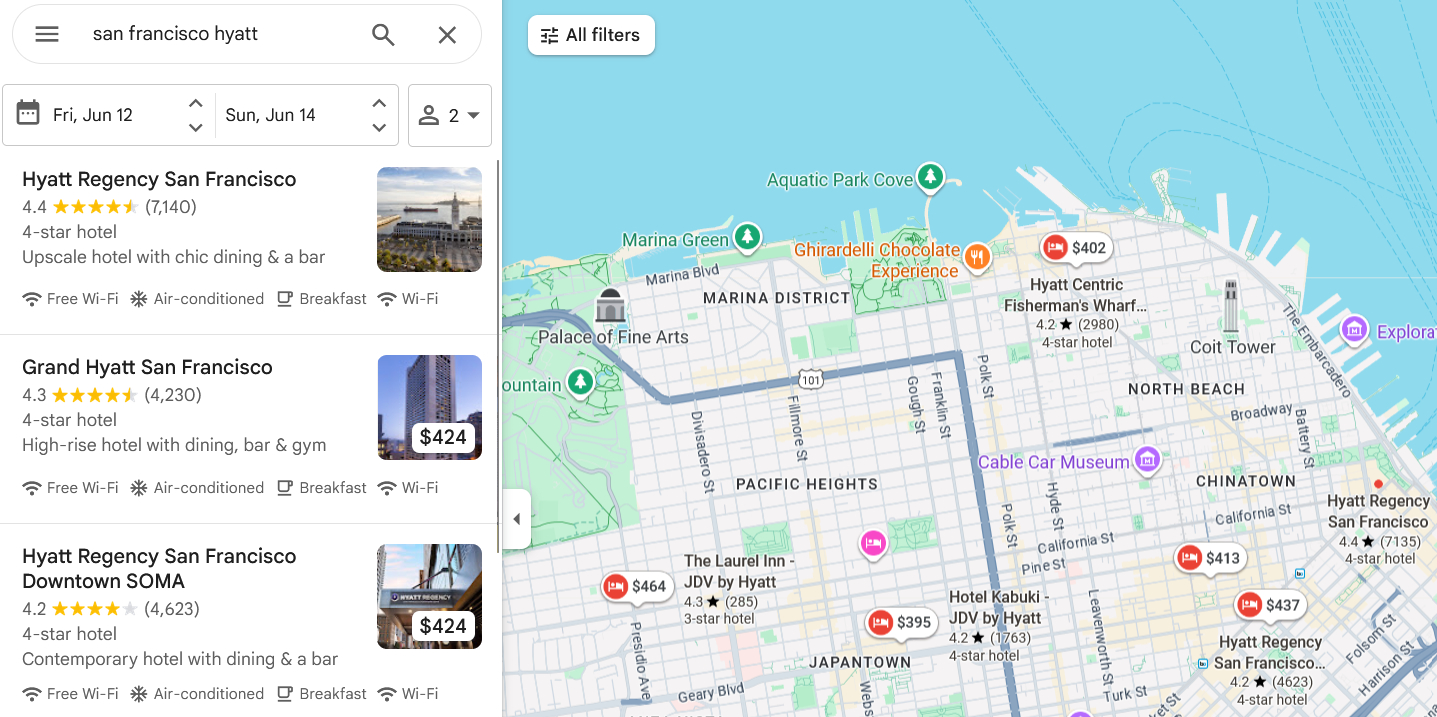View Hyatt Regency San Francisco photo thumbnail
Image resolution: width=1437 pixels, height=717 pixels.
429,219
